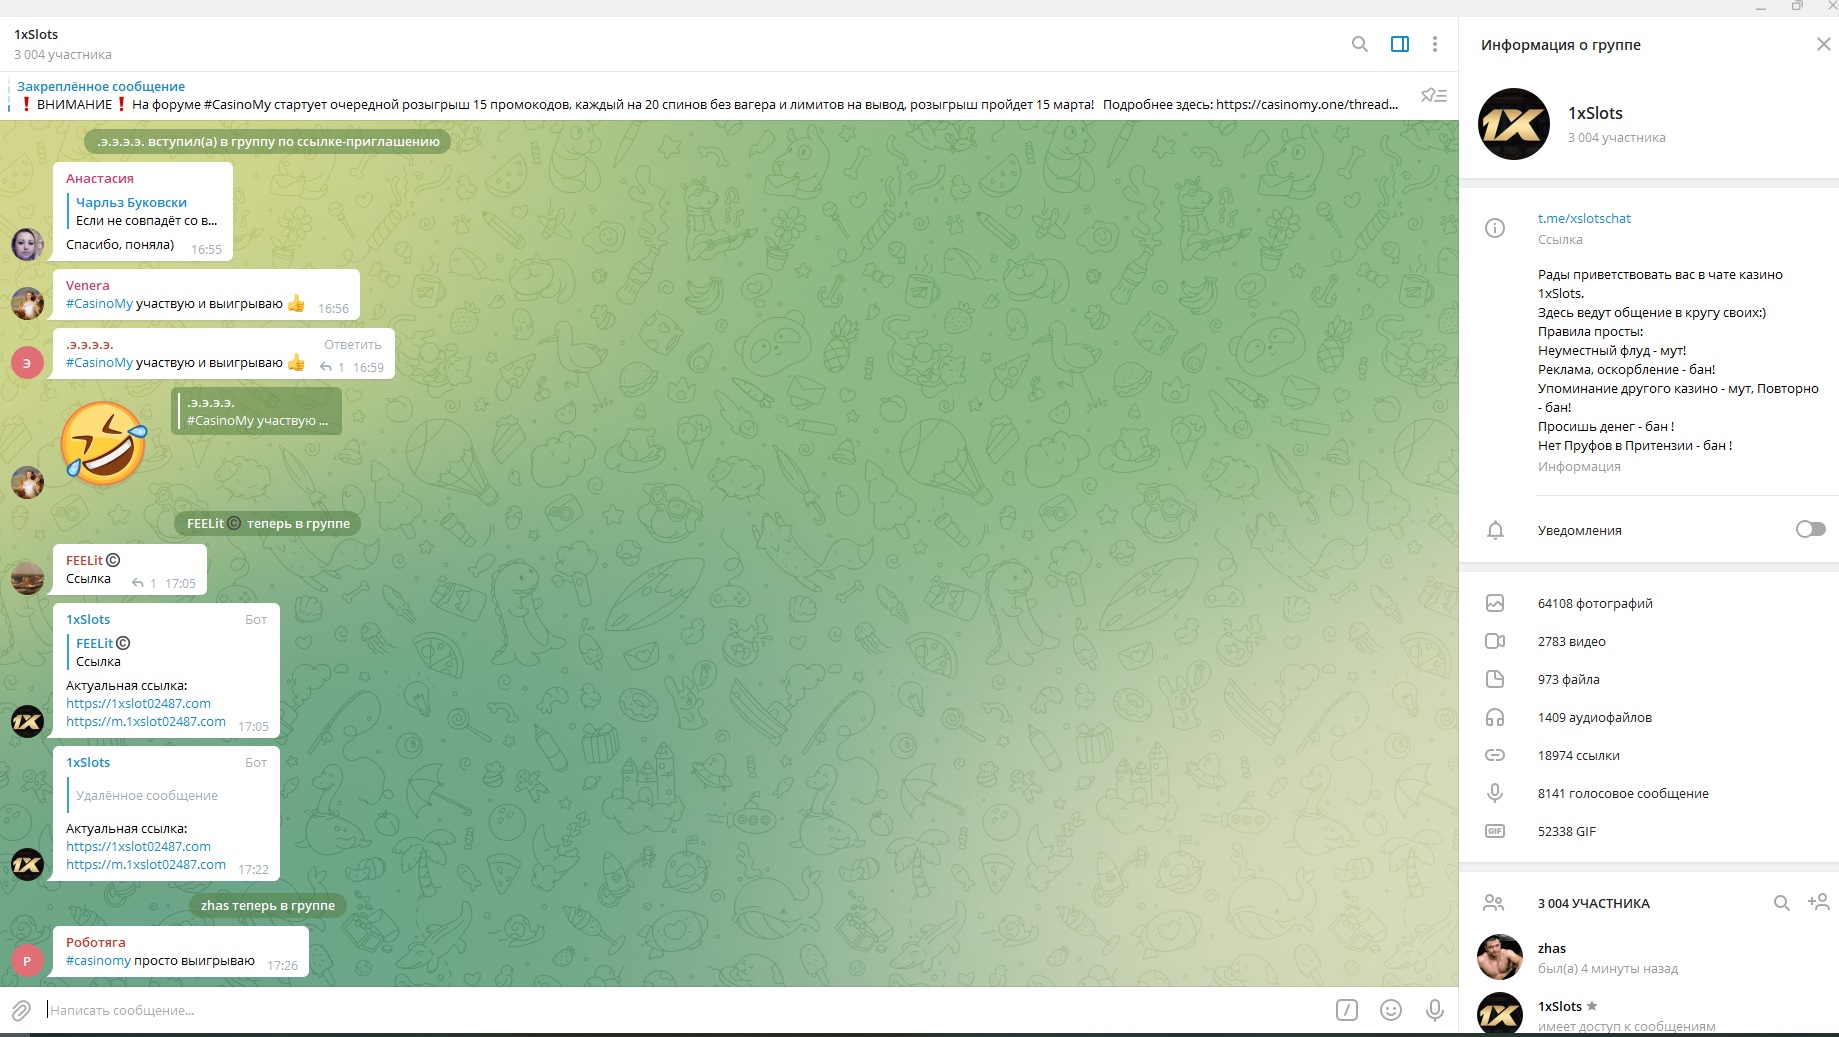Click Venera's sender name
The image size is (1839, 1037).
(x=88, y=285)
